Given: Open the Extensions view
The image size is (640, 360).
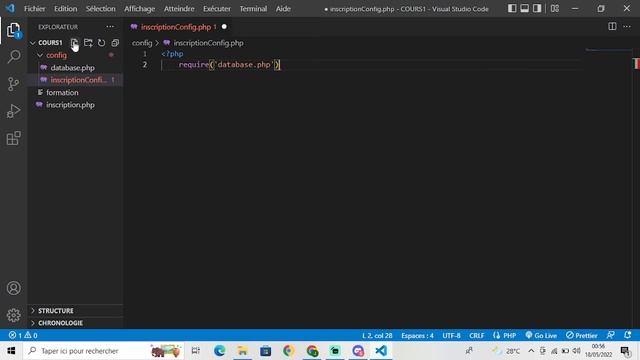Looking at the screenshot, I should (13, 138).
